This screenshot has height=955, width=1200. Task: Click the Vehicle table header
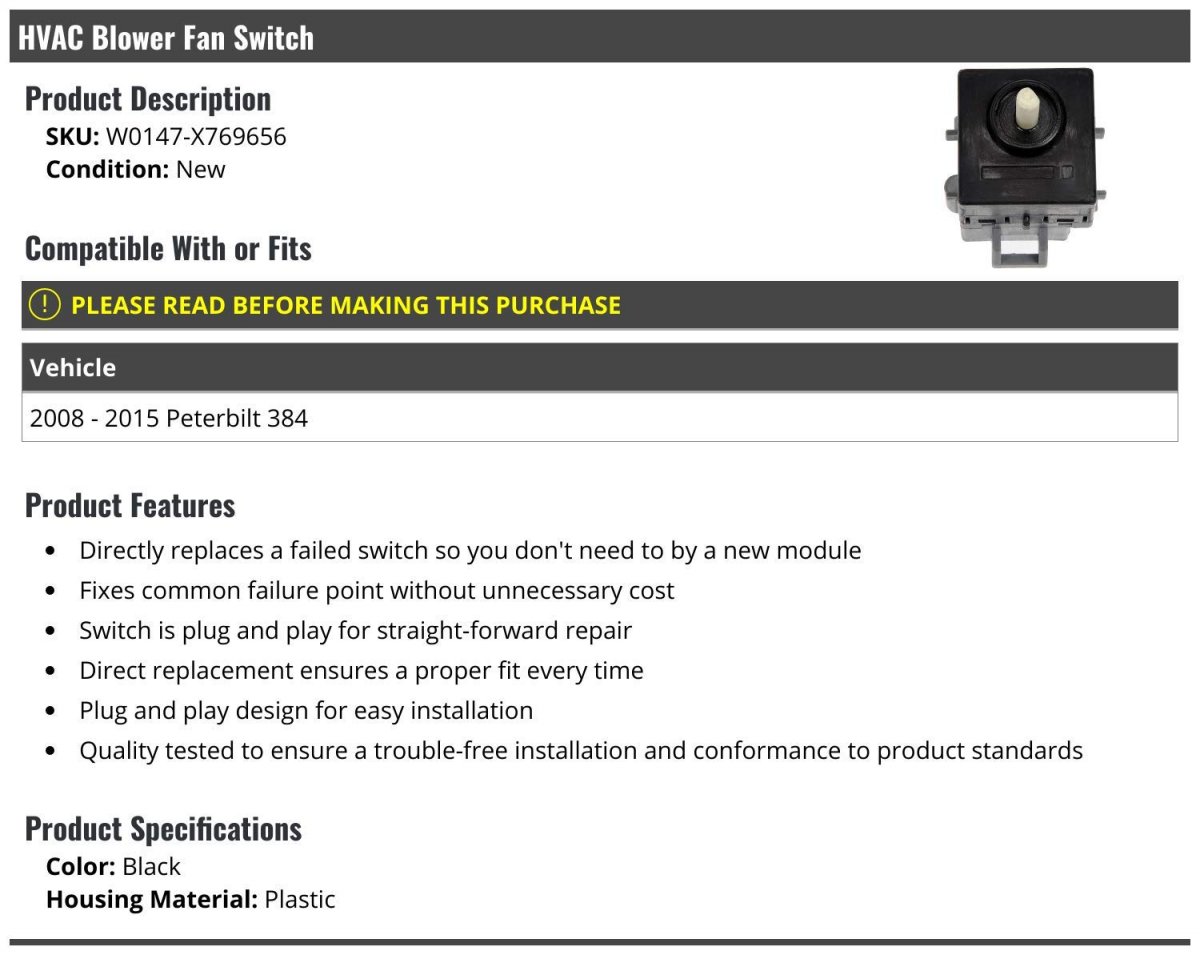point(73,368)
